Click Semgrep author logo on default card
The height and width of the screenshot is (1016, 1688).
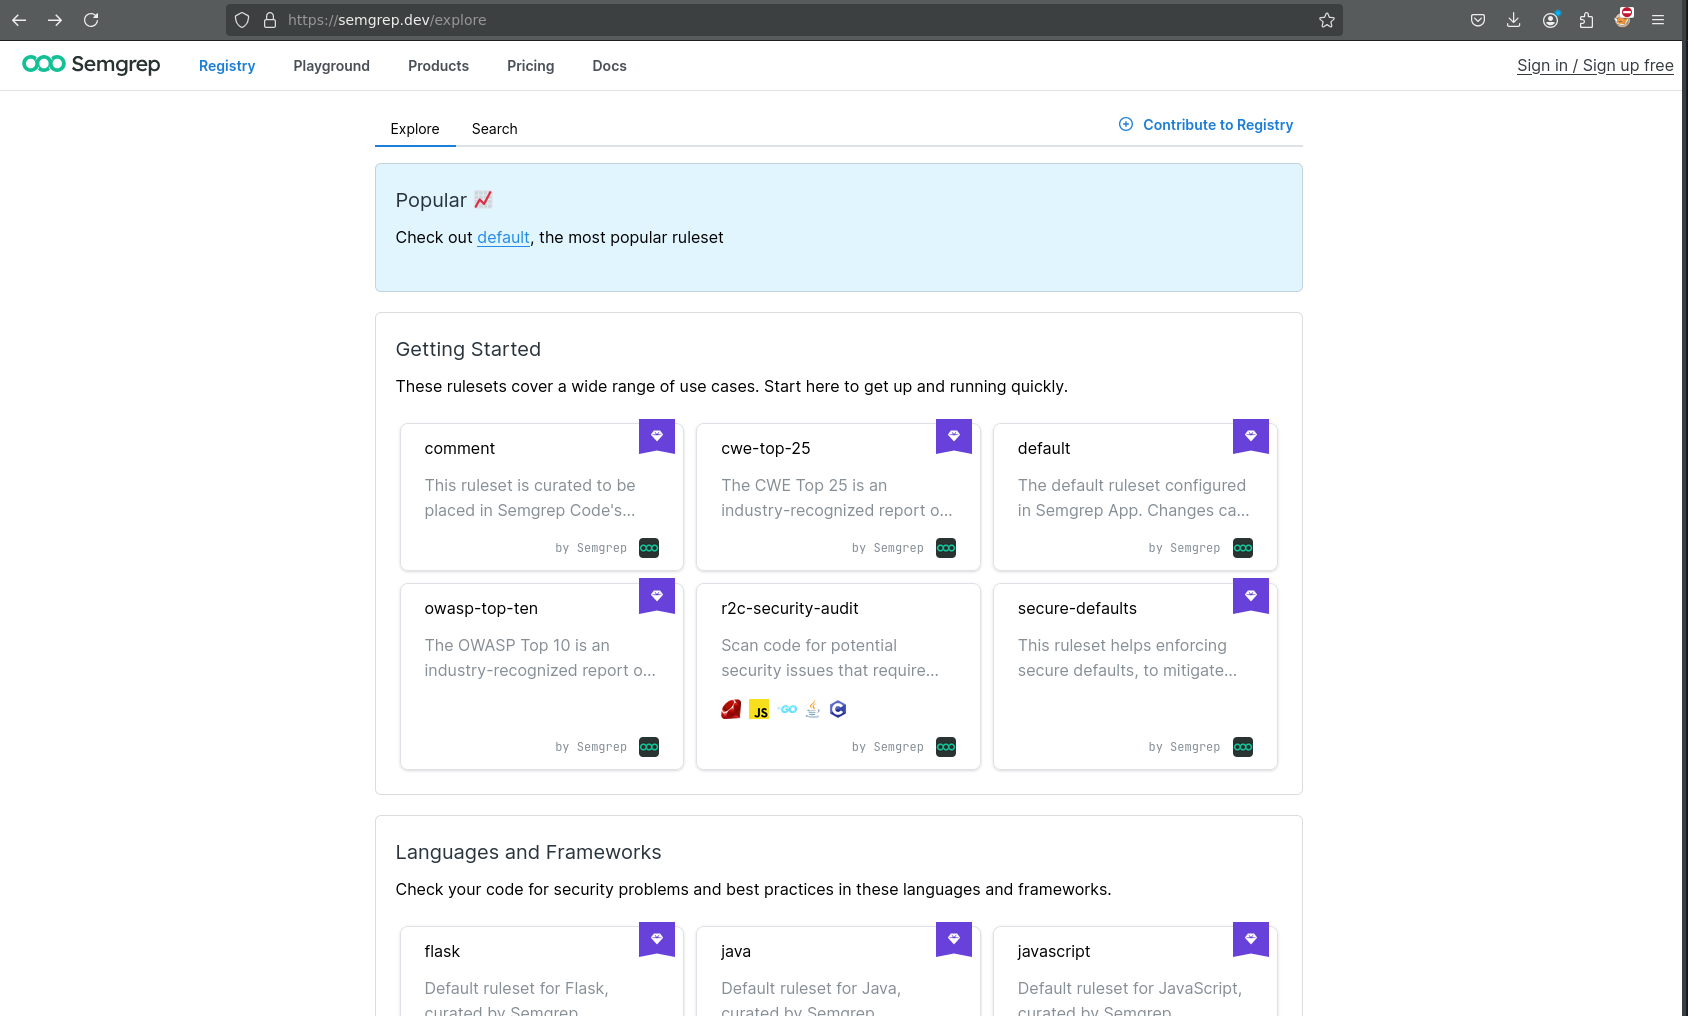1243,548
